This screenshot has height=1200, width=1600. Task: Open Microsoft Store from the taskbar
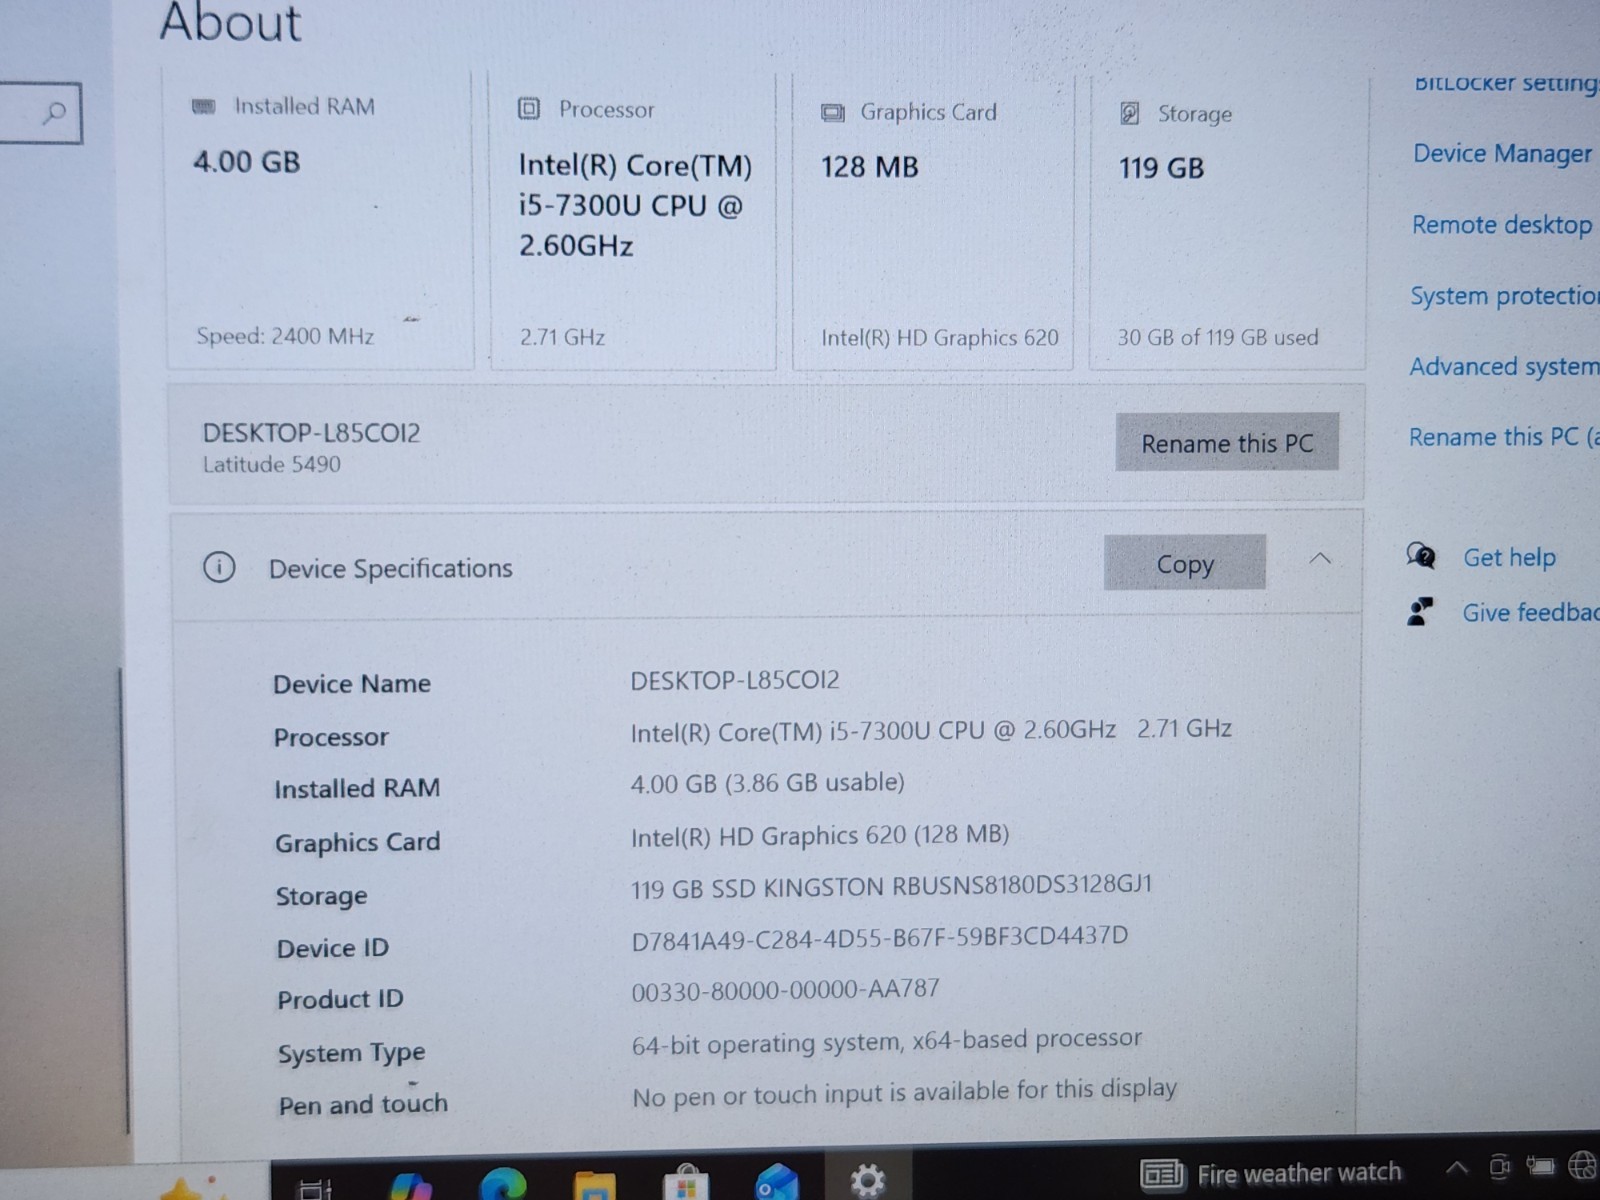click(686, 1184)
